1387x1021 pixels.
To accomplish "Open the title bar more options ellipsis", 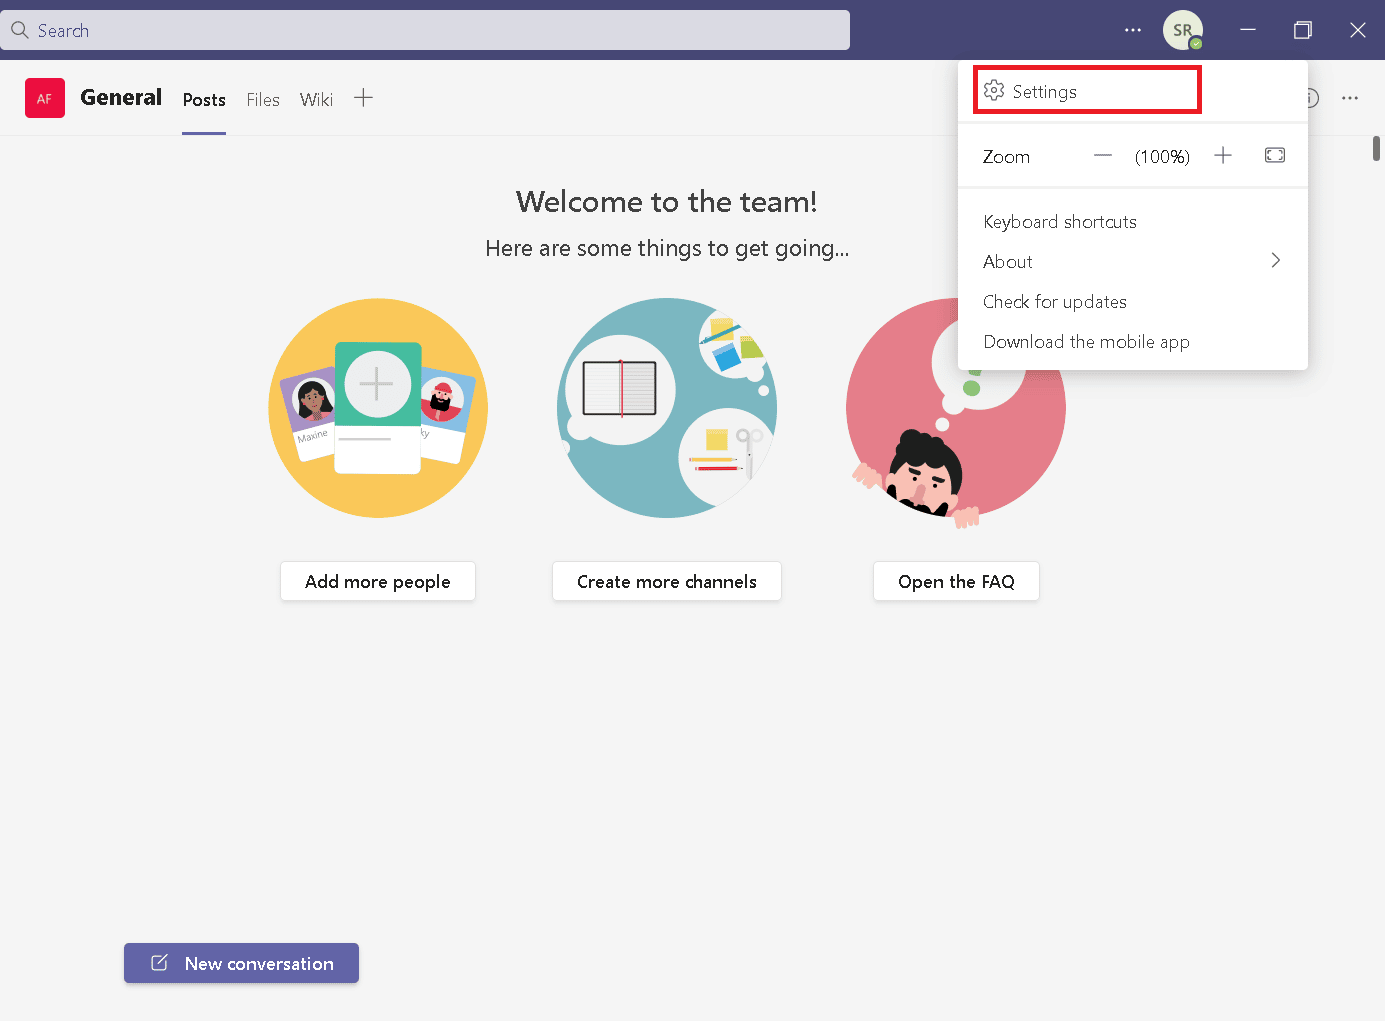I will click(1133, 30).
